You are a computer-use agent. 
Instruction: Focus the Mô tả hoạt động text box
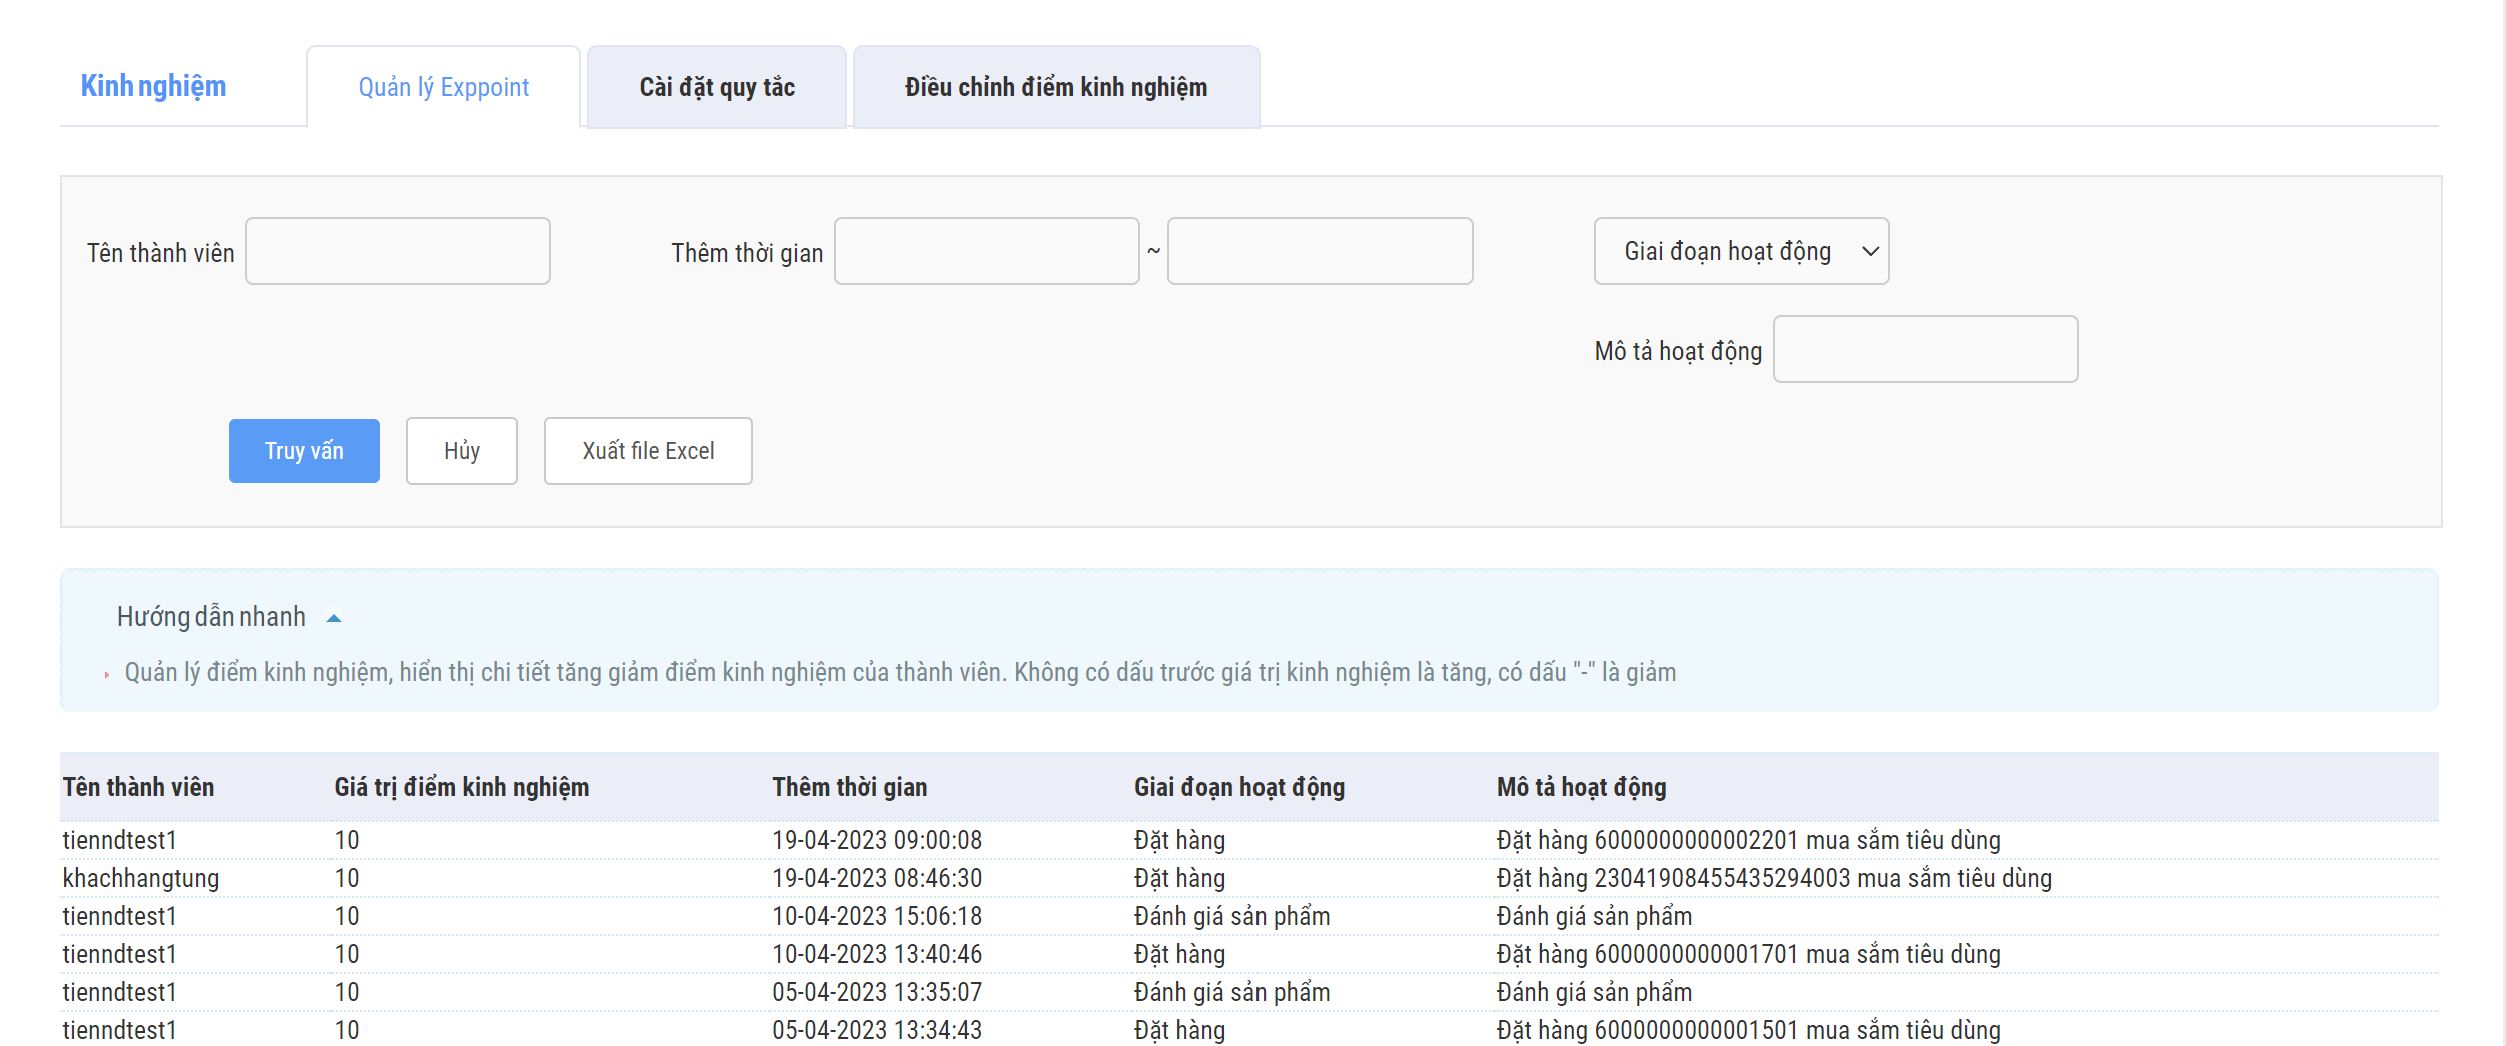coord(1924,349)
